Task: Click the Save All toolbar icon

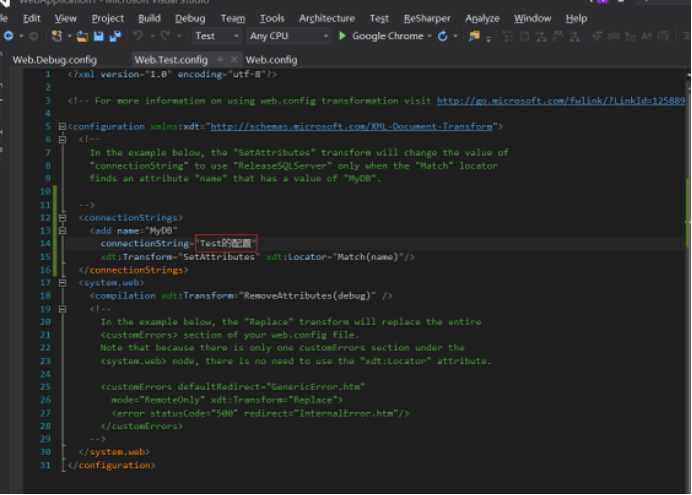Action: tap(115, 37)
